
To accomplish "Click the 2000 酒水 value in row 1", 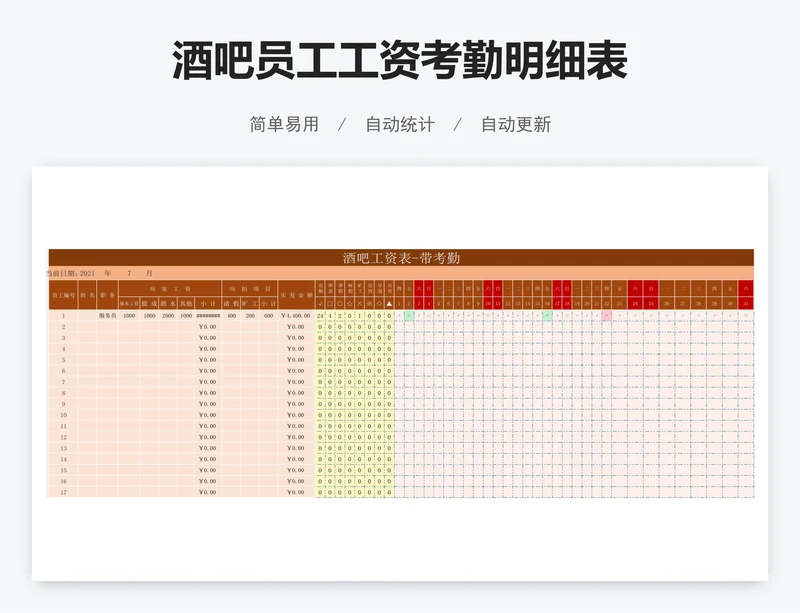I will point(168,316).
